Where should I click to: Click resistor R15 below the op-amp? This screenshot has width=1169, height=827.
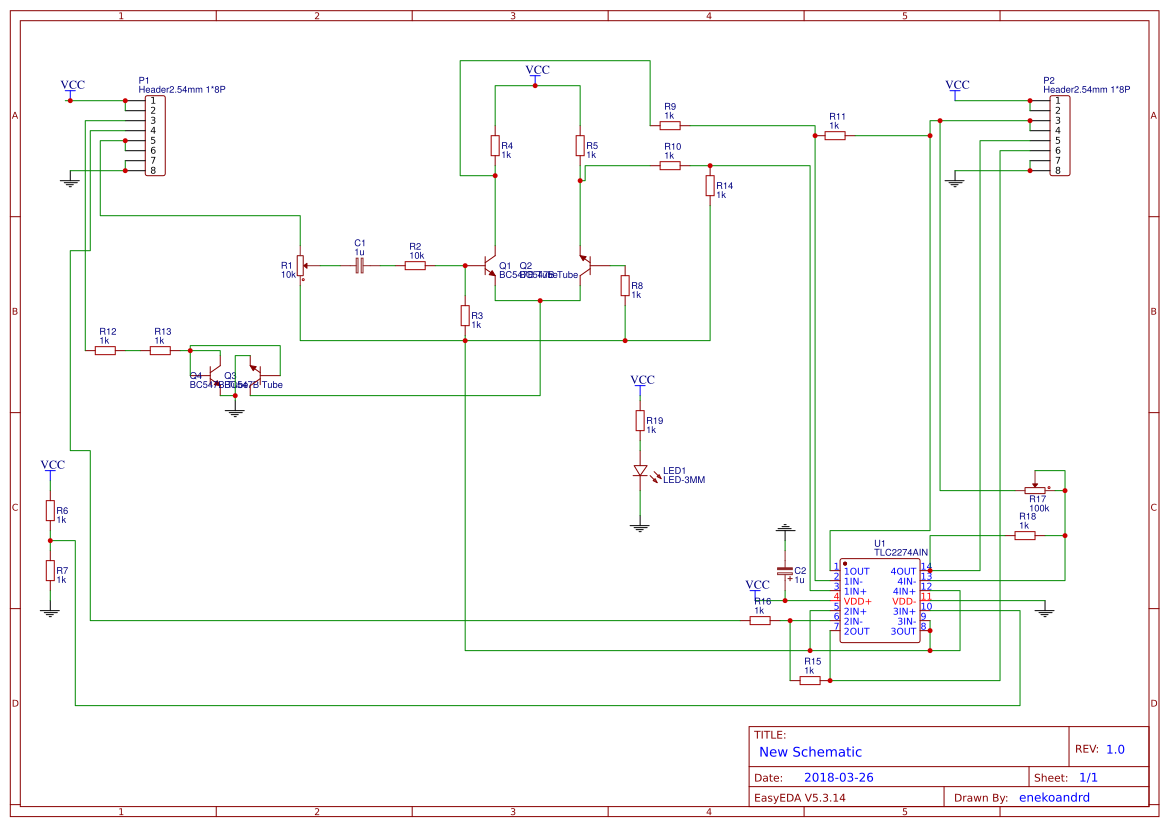(x=812, y=678)
